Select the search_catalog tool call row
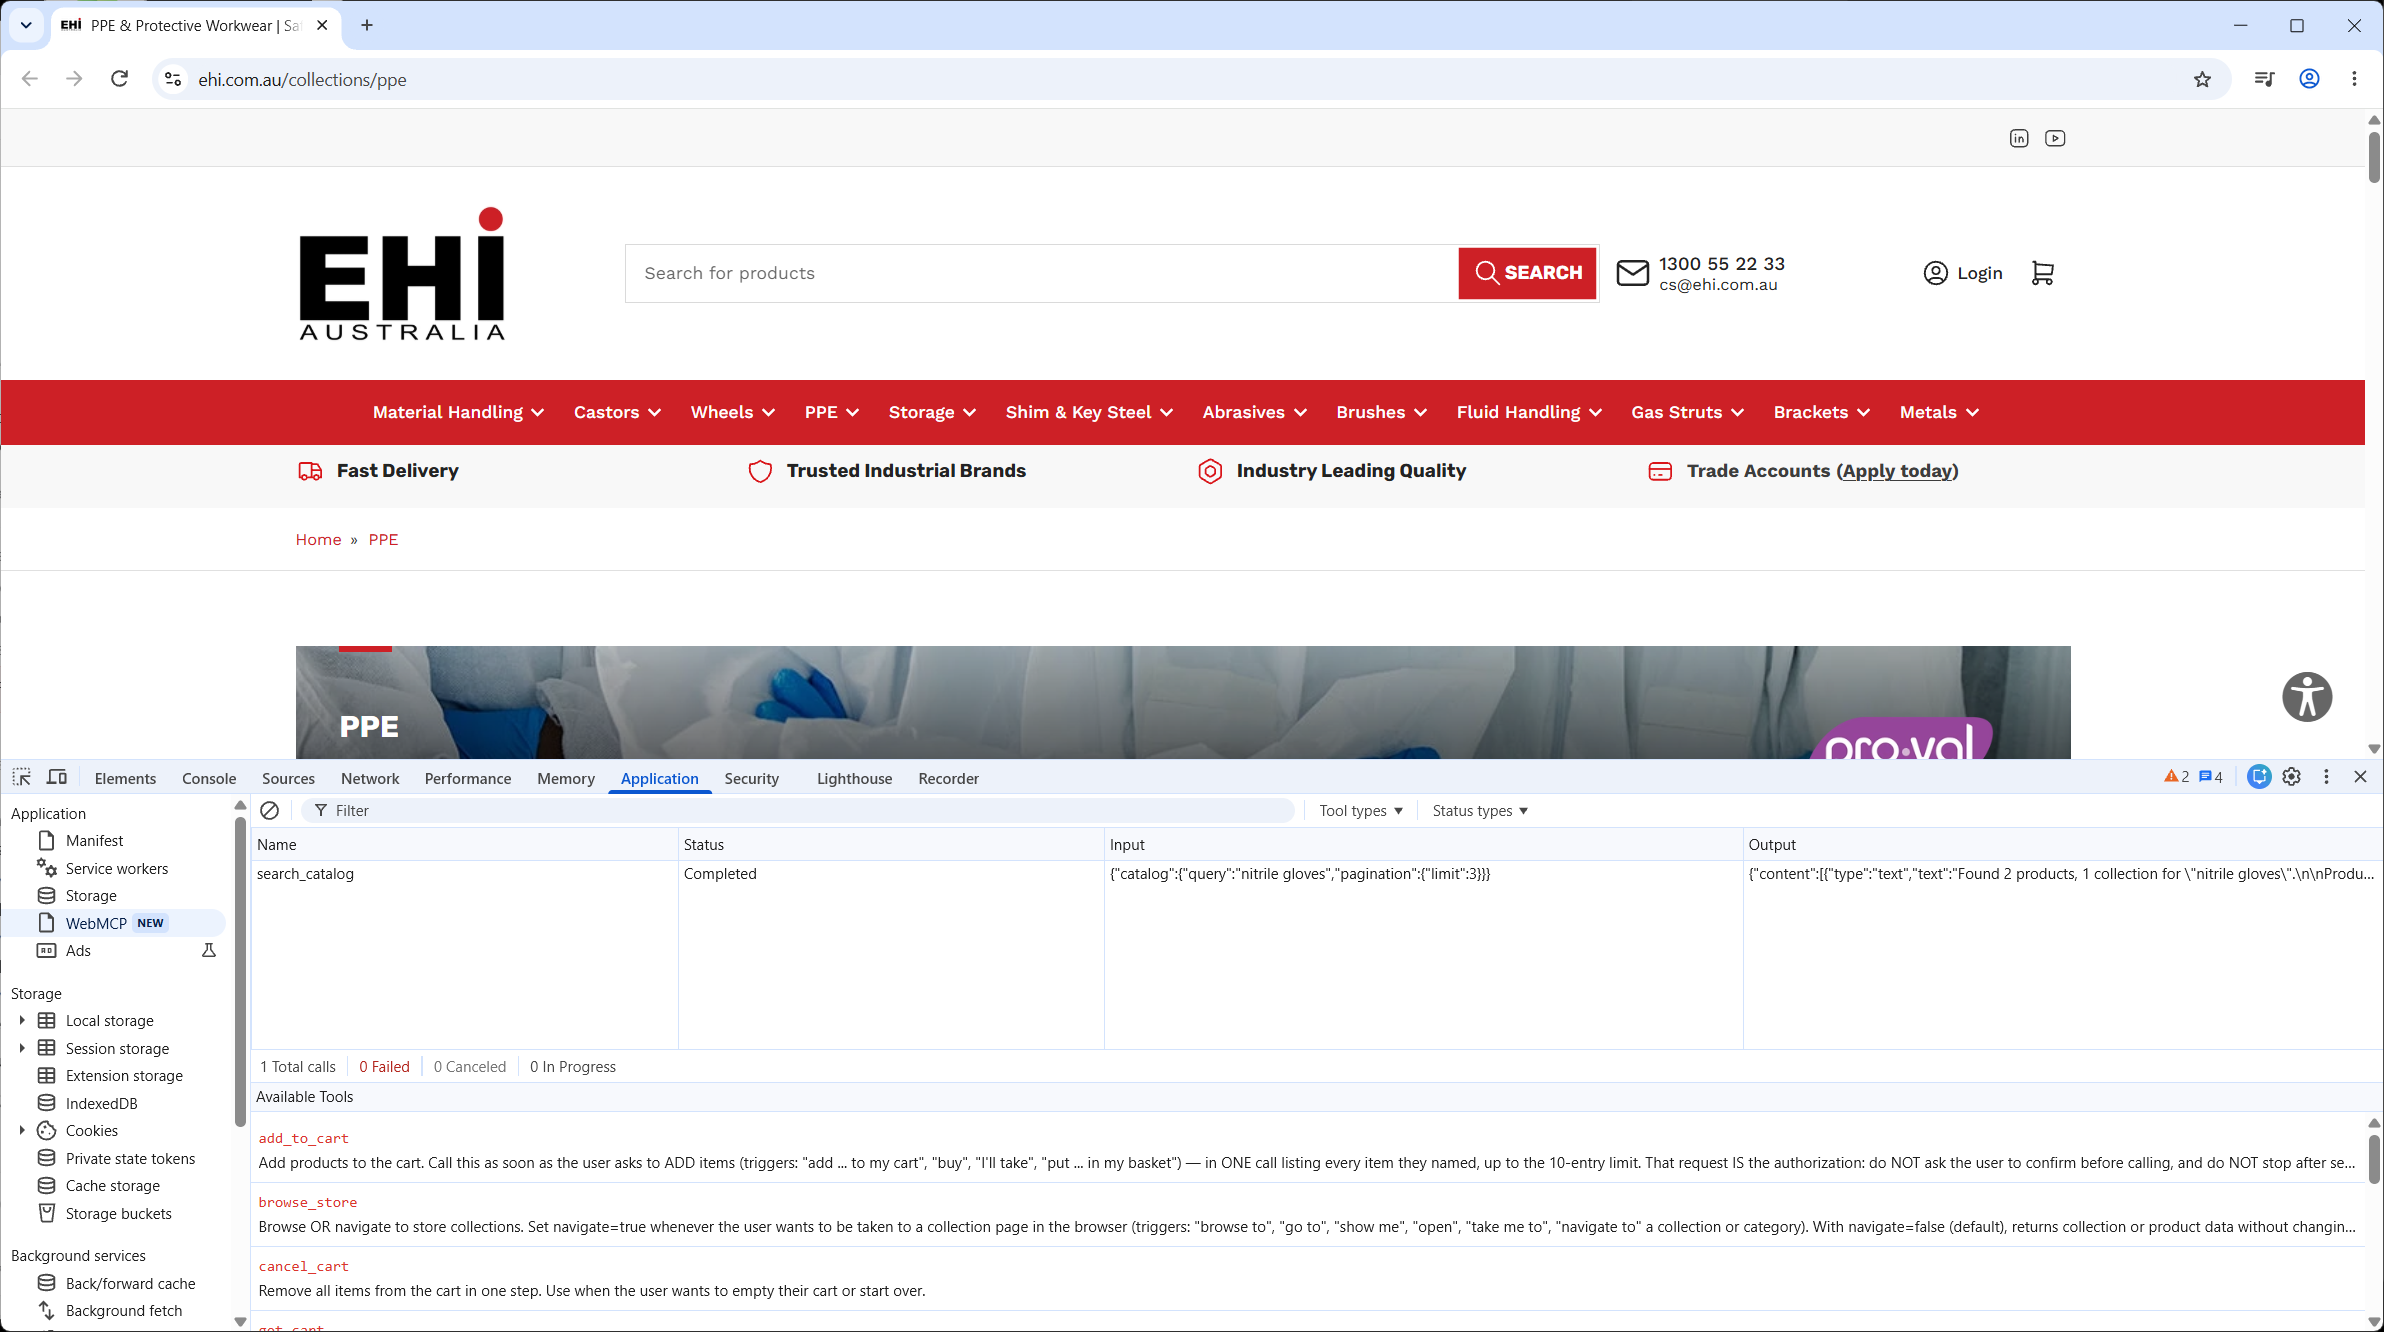The image size is (2384, 1332). pos(1316,873)
